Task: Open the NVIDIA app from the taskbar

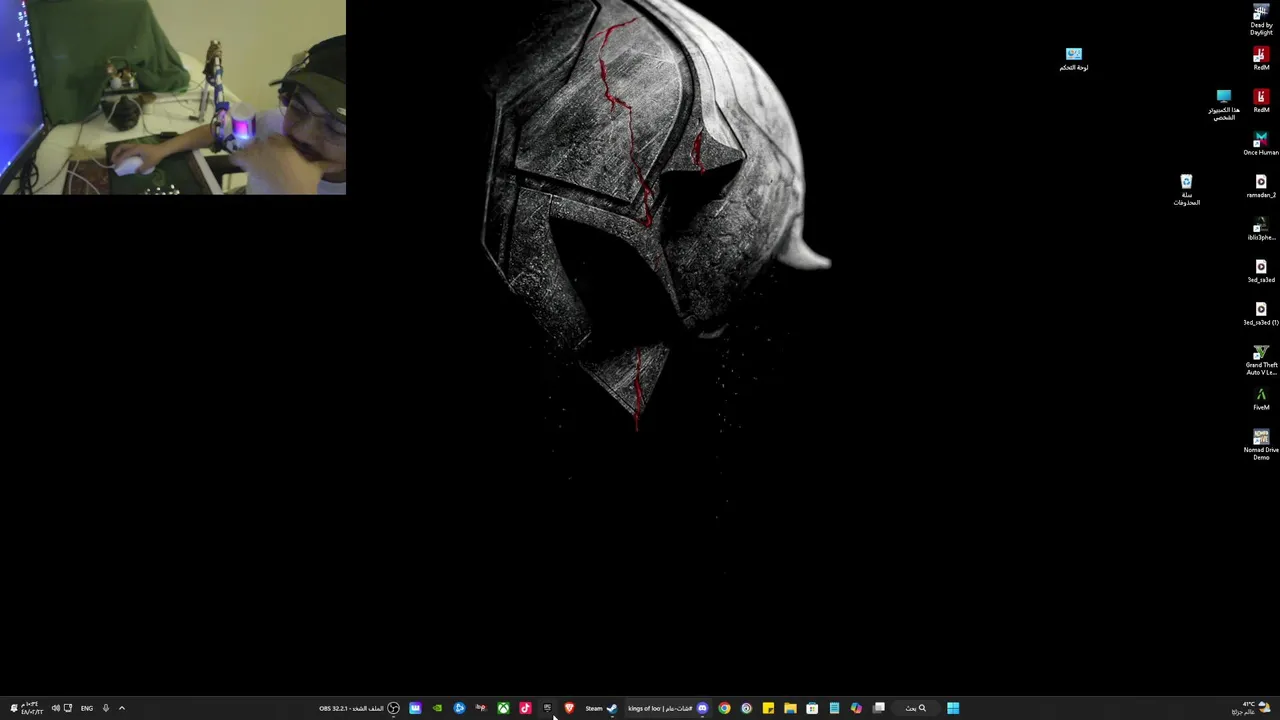Action: [437, 708]
